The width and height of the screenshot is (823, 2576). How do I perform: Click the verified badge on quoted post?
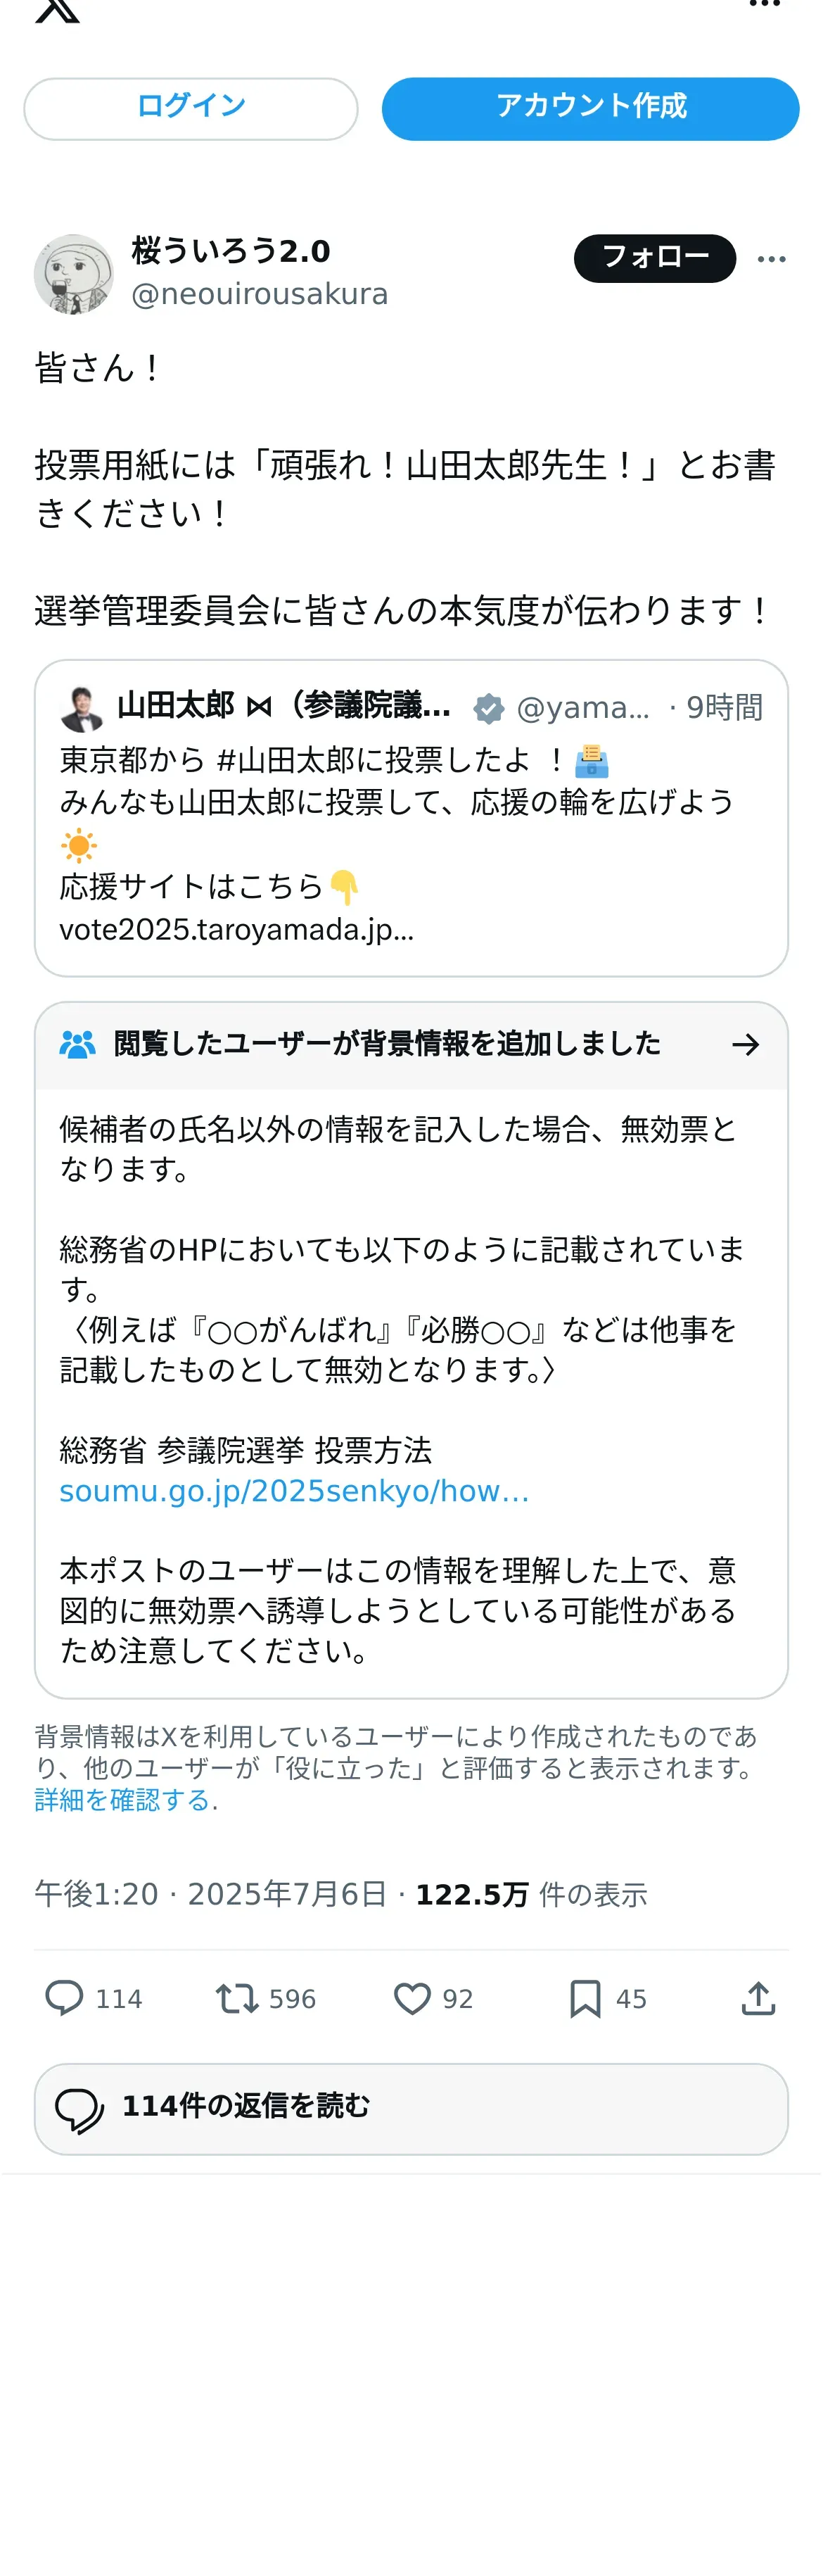click(x=489, y=708)
